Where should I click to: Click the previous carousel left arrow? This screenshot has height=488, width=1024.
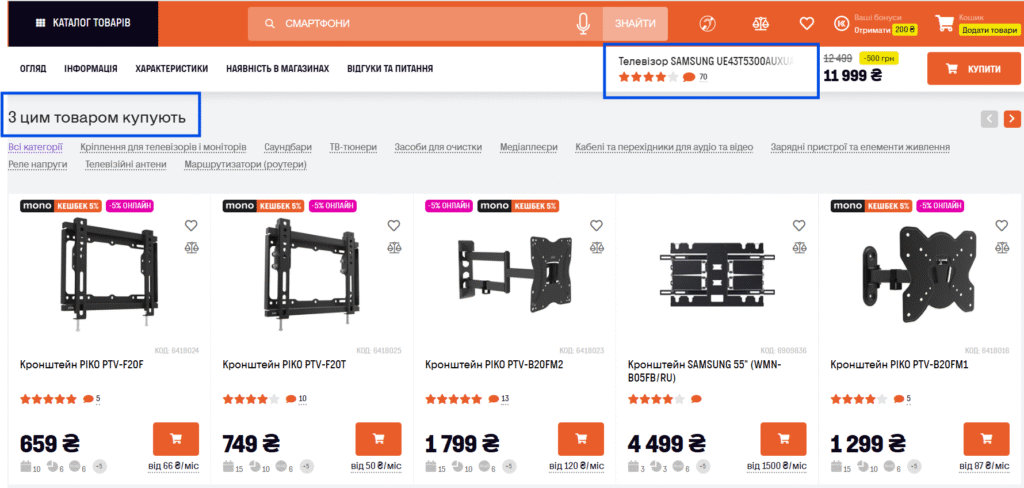click(989, 119)
